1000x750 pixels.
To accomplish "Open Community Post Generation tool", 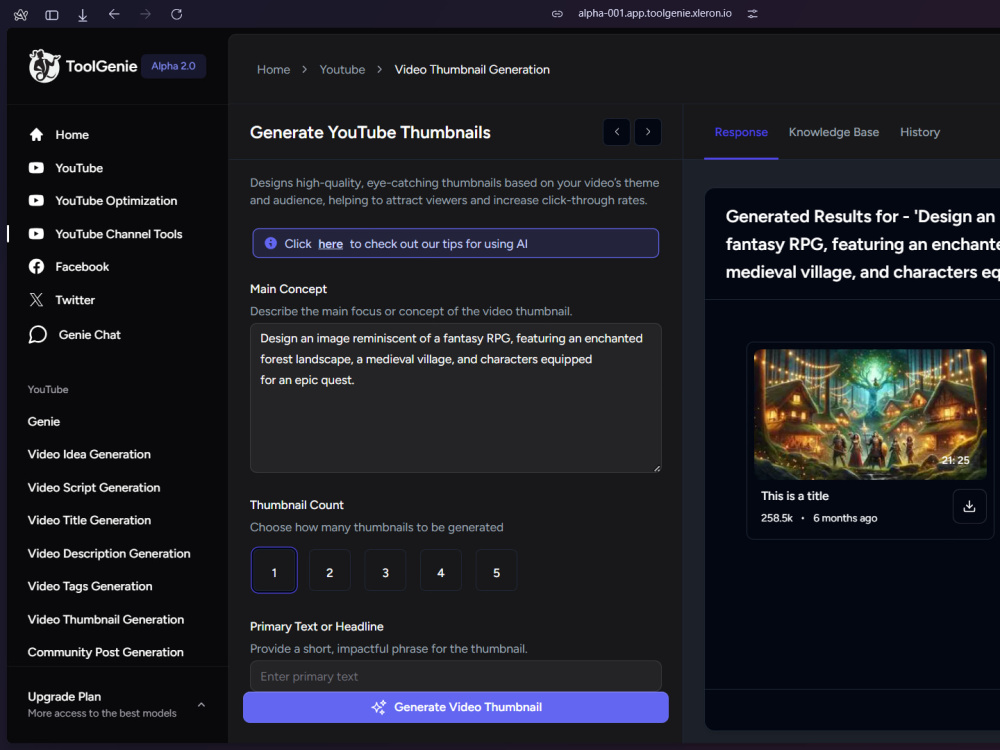I will [105, 652].
